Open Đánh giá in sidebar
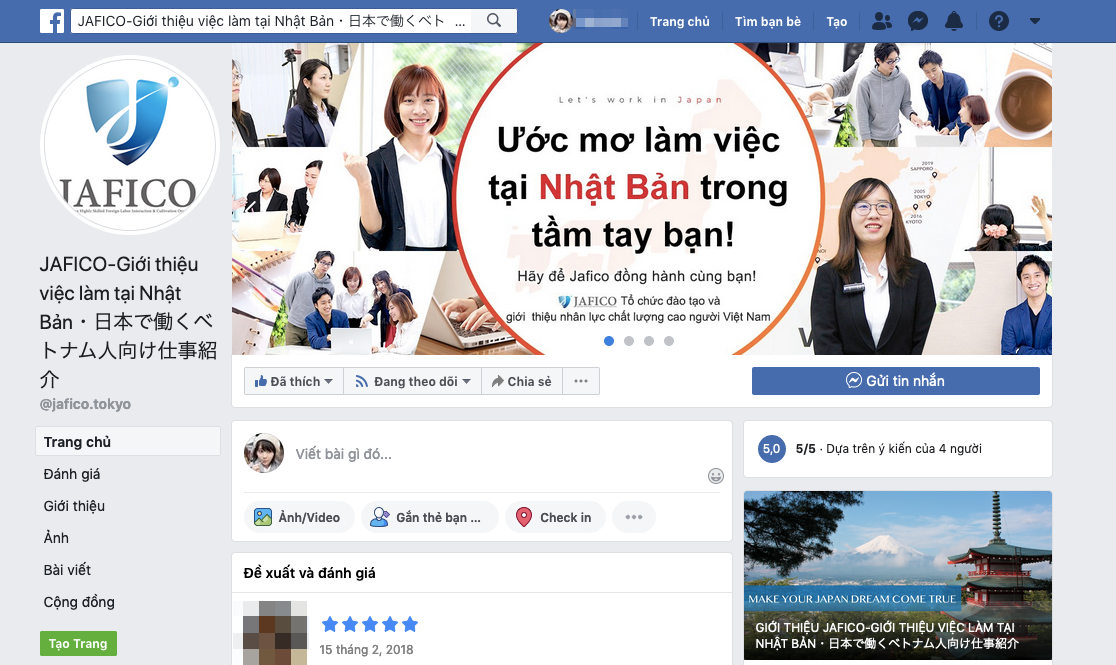The height and width of the screenshot is (665, 1116). (x=72, y=474)
